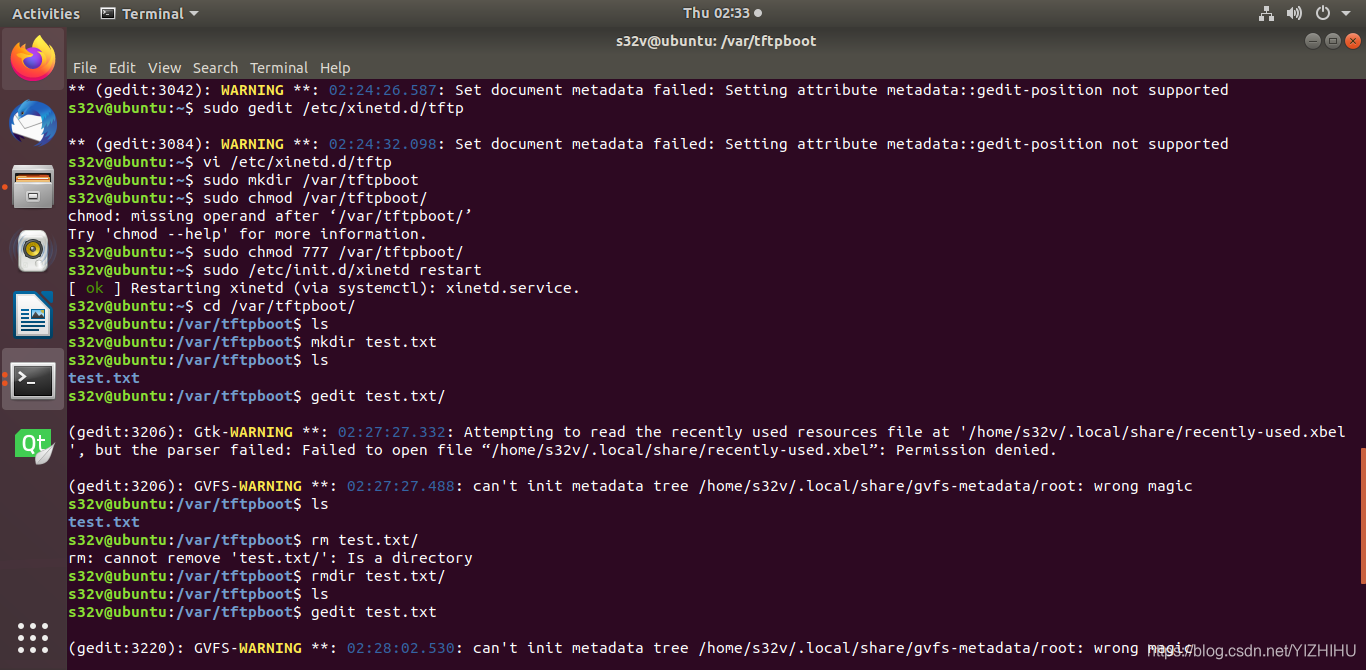Show applications grid at dock bottom
The width and height of the screenshot is (1366, 670).
pos(33,637)
